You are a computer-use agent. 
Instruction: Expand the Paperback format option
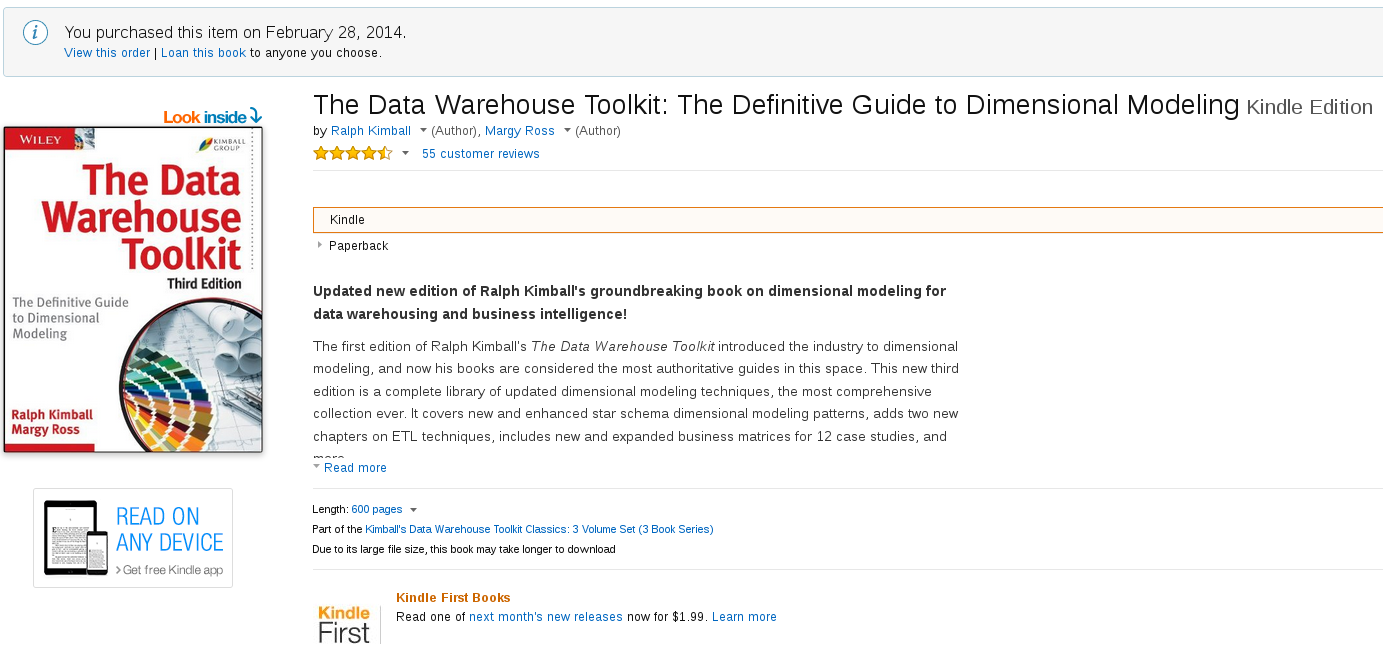tap(320, 245)
